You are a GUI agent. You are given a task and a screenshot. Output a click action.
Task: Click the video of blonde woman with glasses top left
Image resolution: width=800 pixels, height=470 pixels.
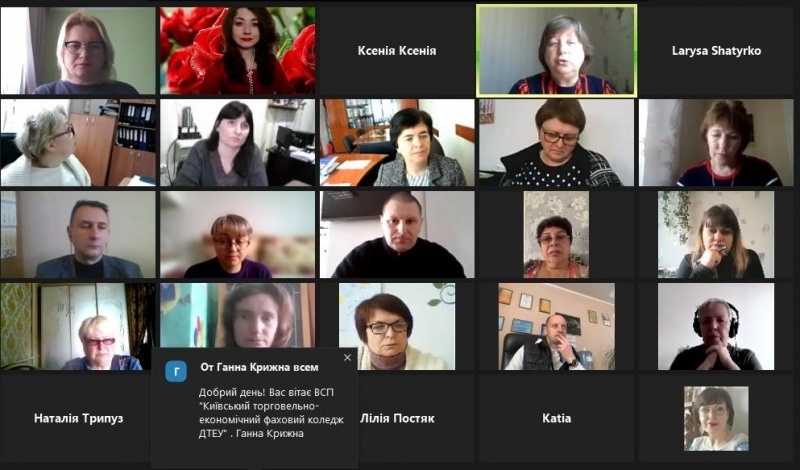click(78, 51)
